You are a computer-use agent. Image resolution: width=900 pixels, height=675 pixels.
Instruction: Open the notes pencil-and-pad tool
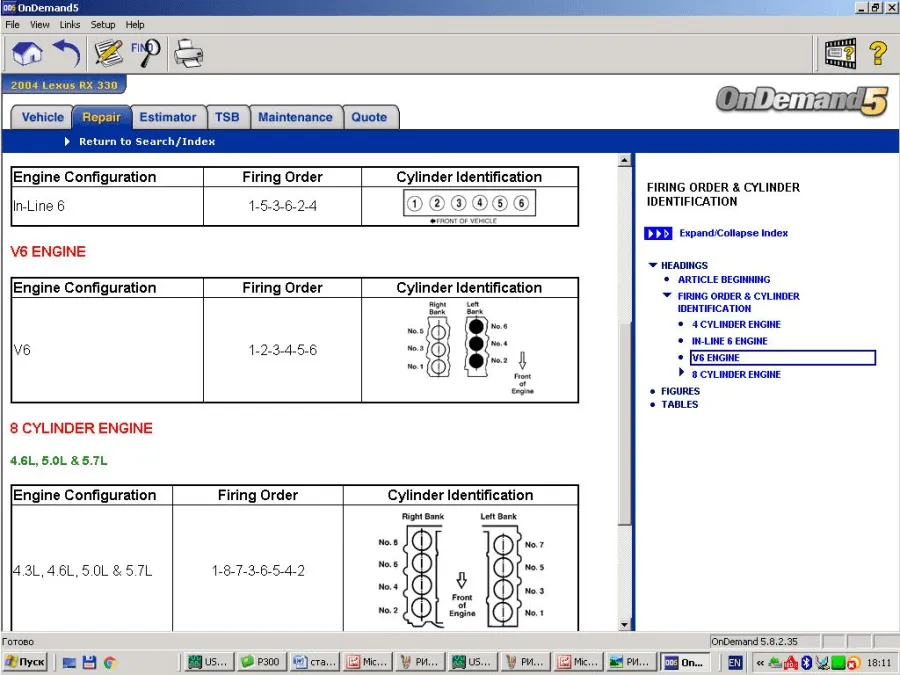coord(108,53)
